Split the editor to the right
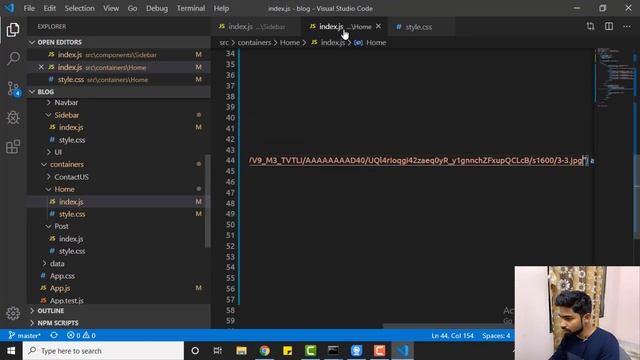This screenshot has height=360, width=640. point(609,27)
